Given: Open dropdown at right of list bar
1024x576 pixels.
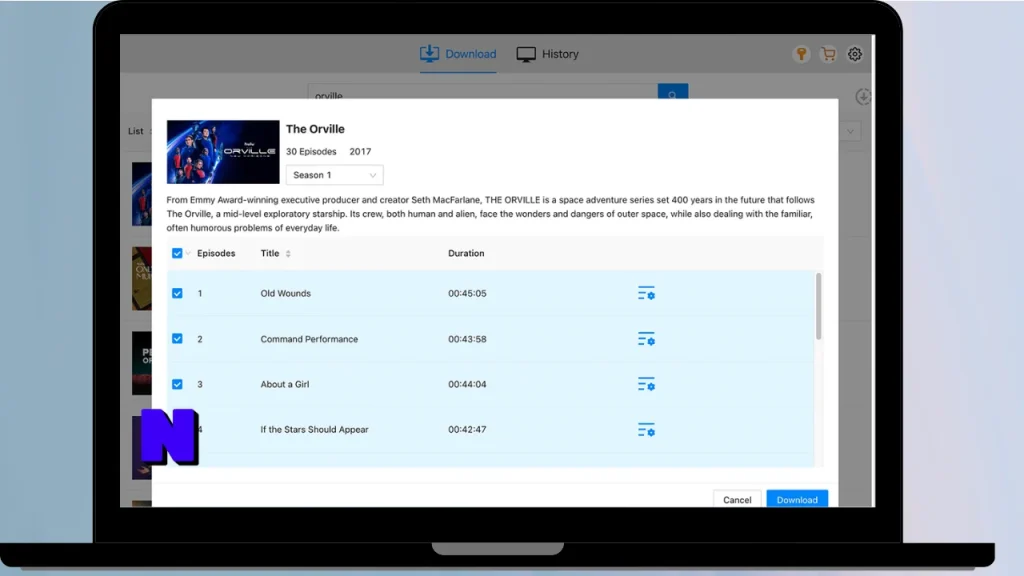Looking at the screenshot, I should (850, 131).
